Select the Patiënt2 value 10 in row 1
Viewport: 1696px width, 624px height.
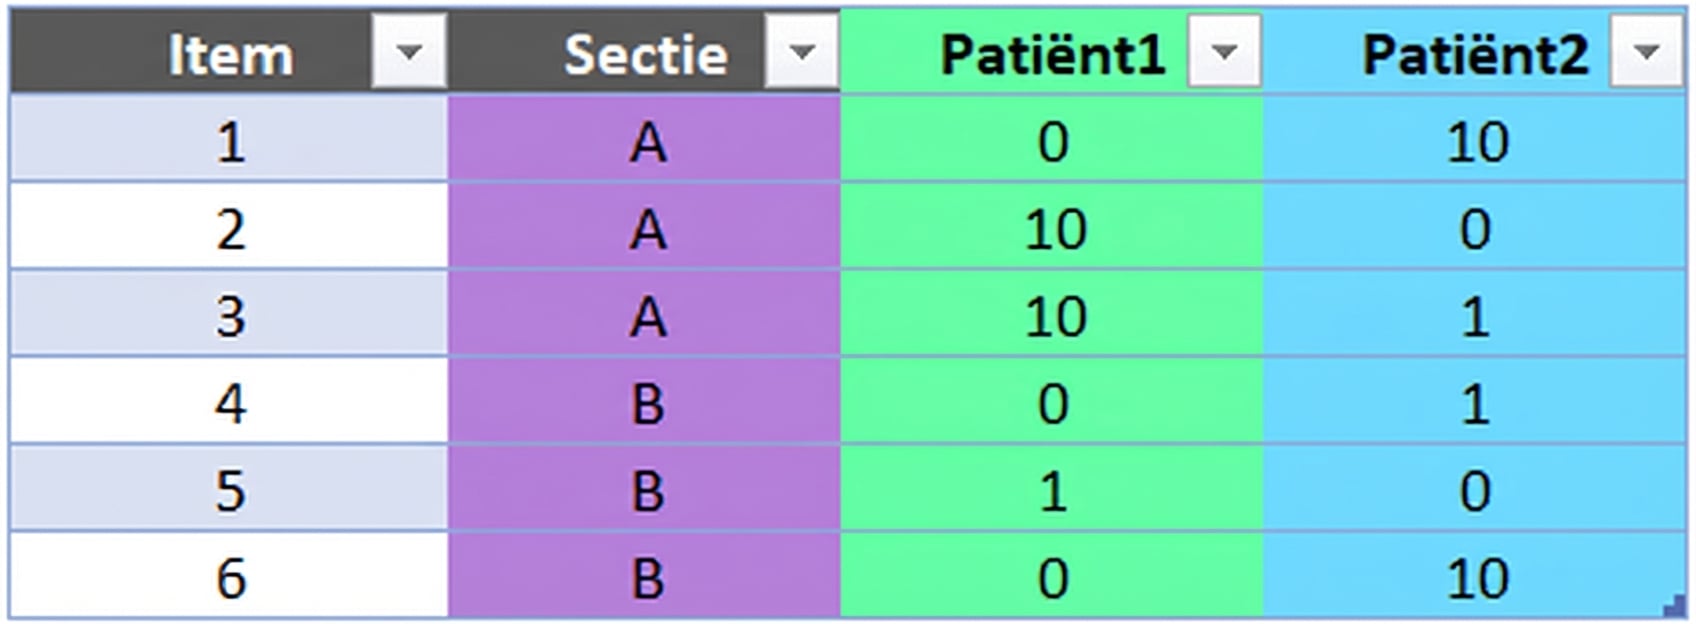pos(1475,142)
